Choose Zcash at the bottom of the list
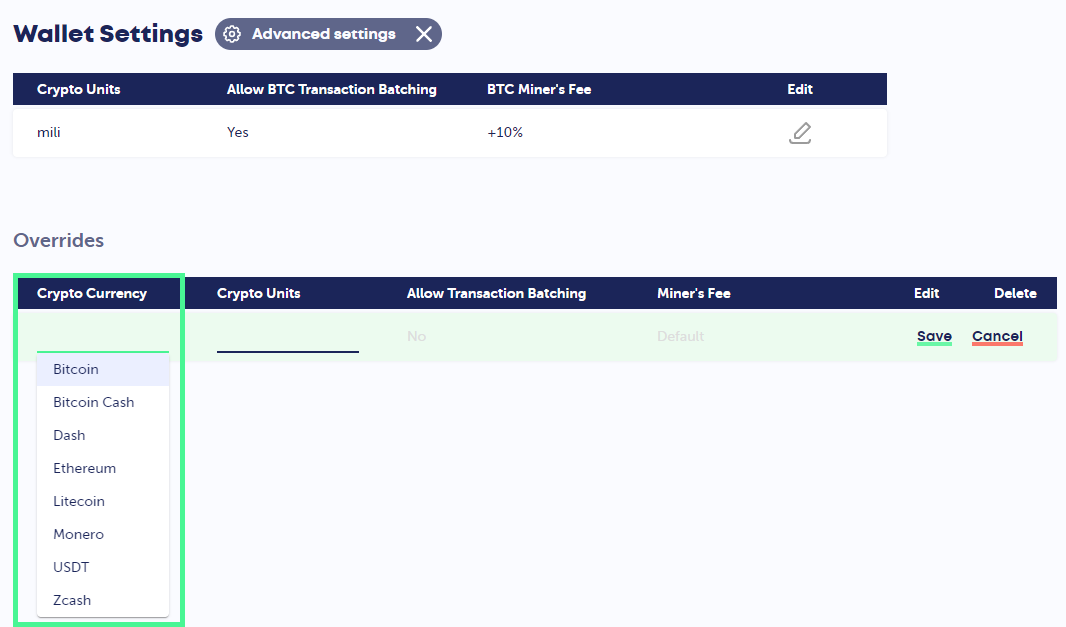Screen dimensions: 1066x627 point(72,600)
